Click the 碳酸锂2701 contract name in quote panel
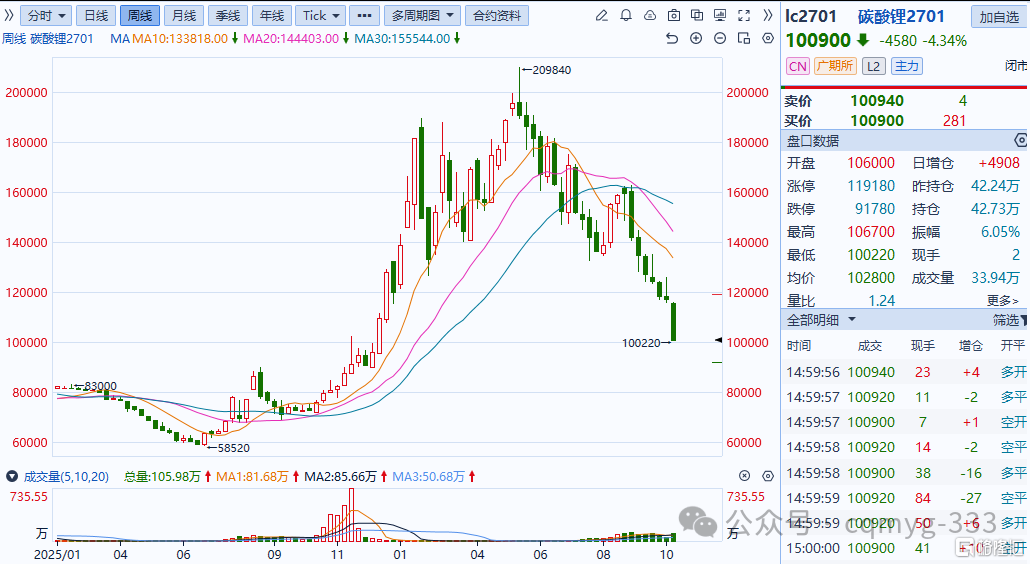 (x=901, y=16)
